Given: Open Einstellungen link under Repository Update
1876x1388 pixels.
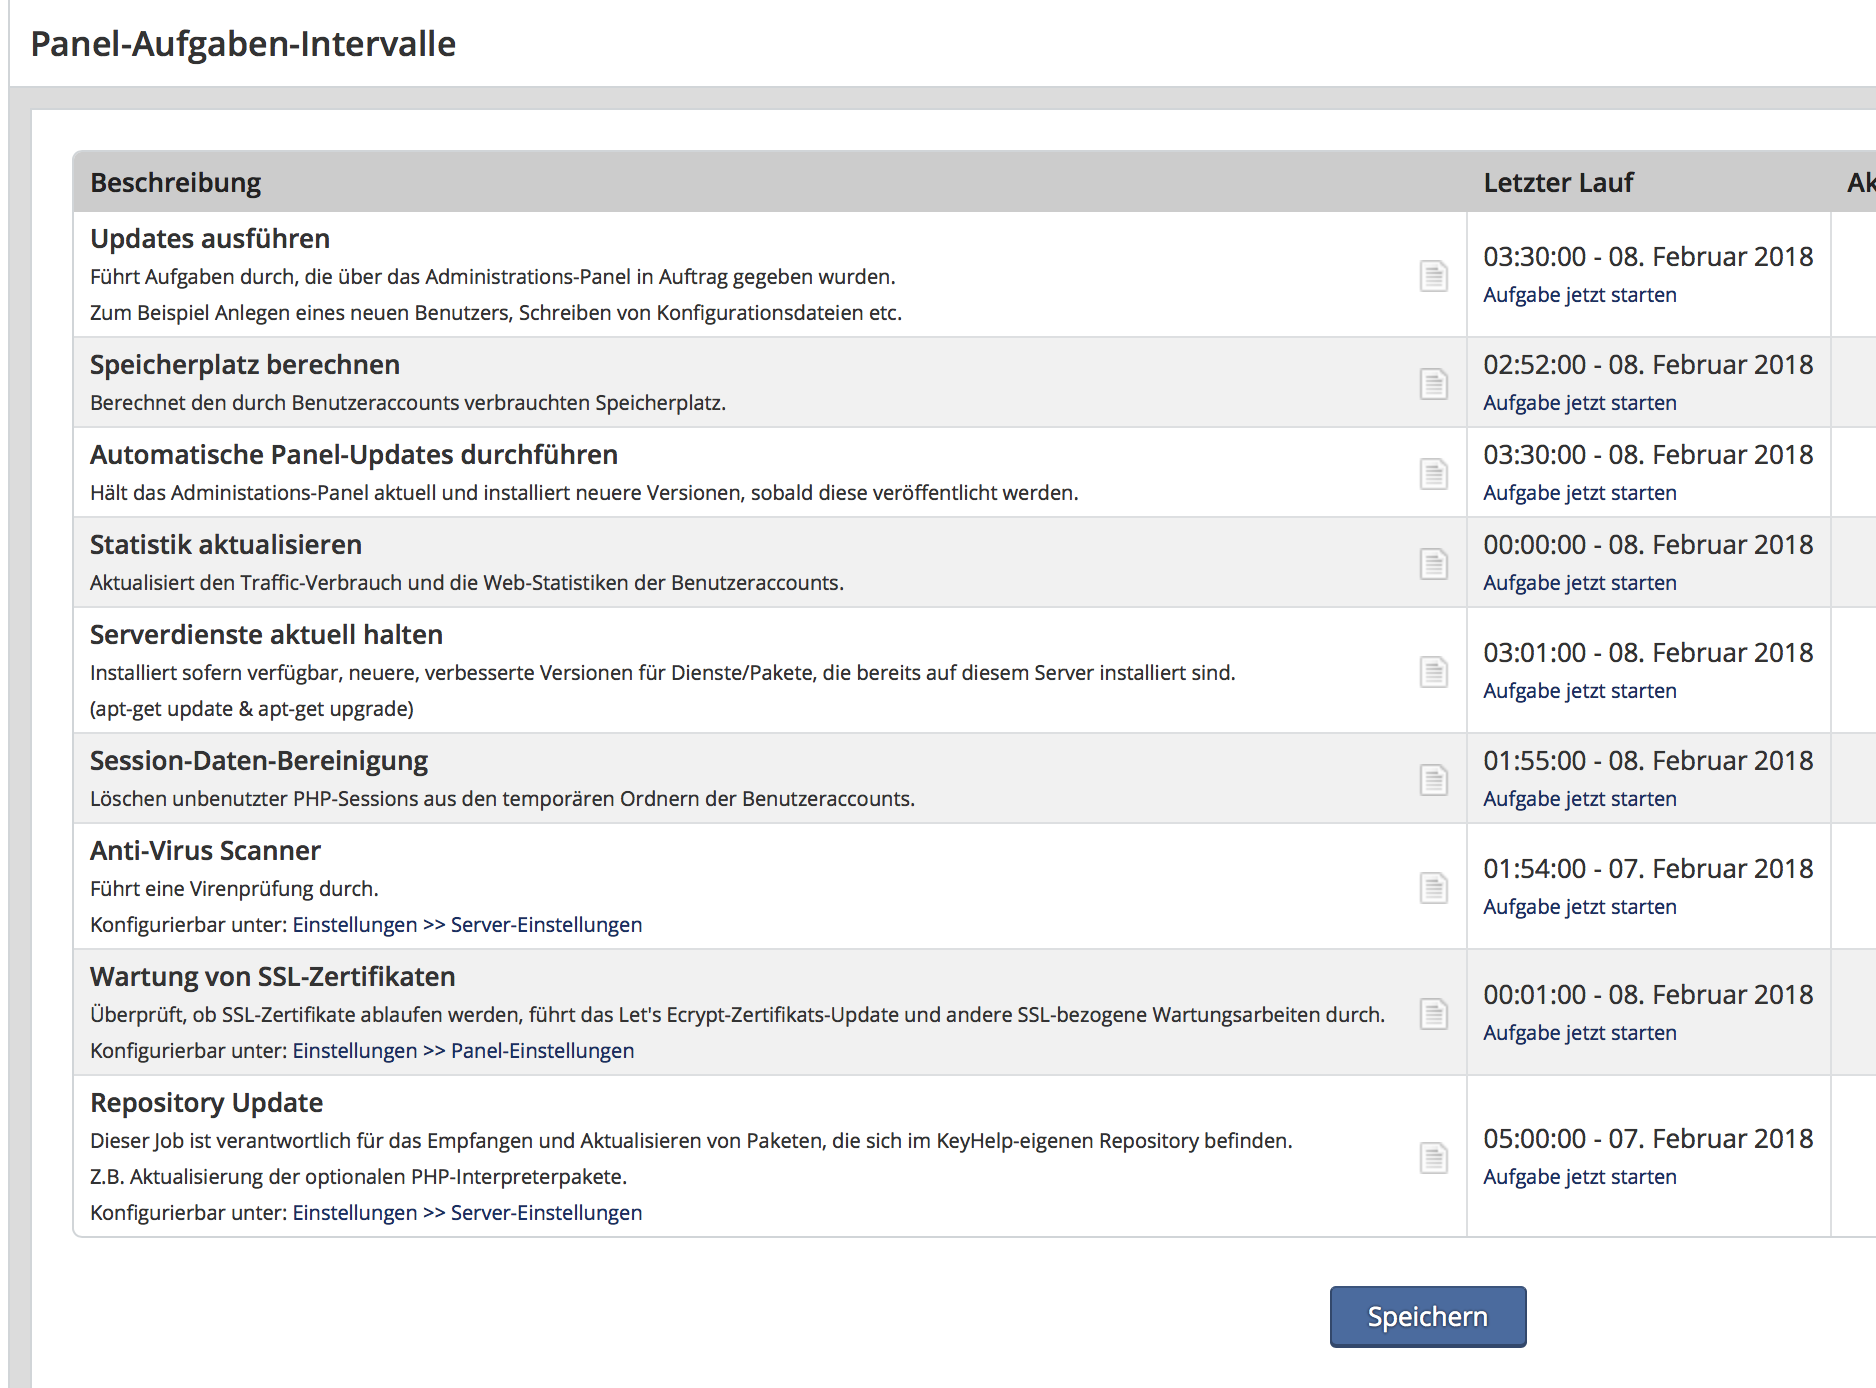Looking at the screenshot, I should click(x=354, y=1213).
